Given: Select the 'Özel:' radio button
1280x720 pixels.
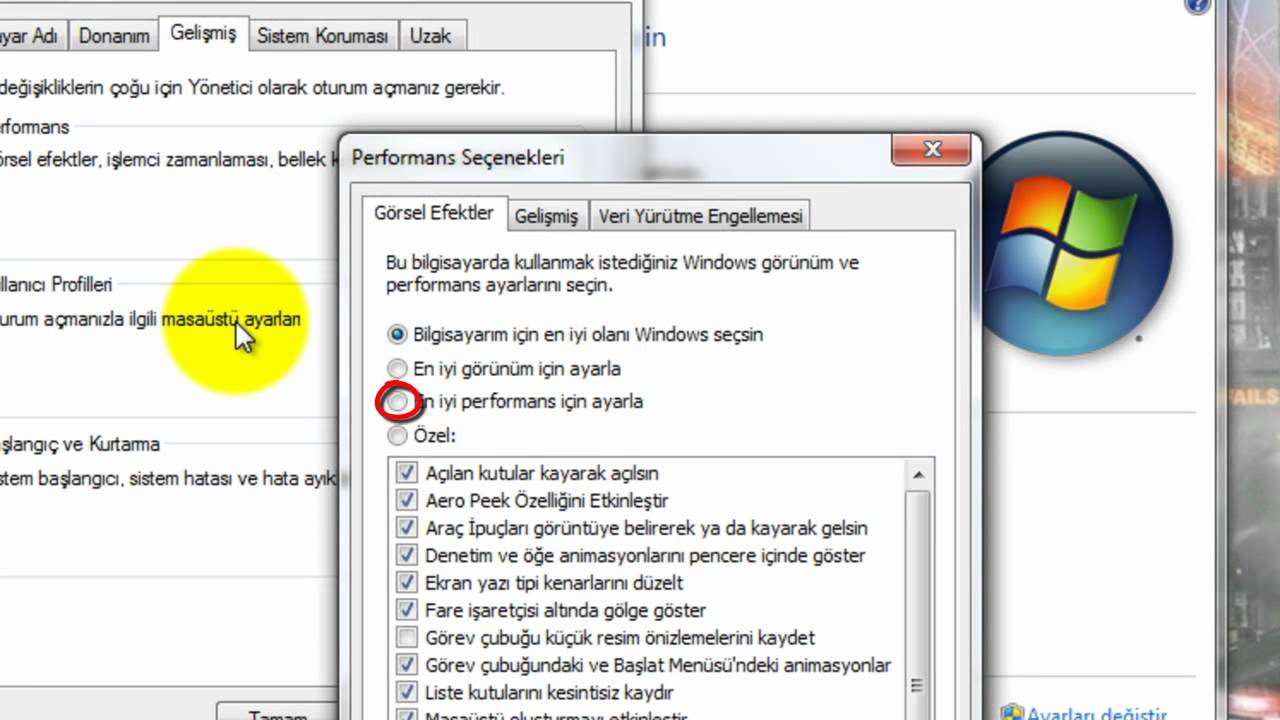Looking at the screenshot, I should click(x=398, y=436).
